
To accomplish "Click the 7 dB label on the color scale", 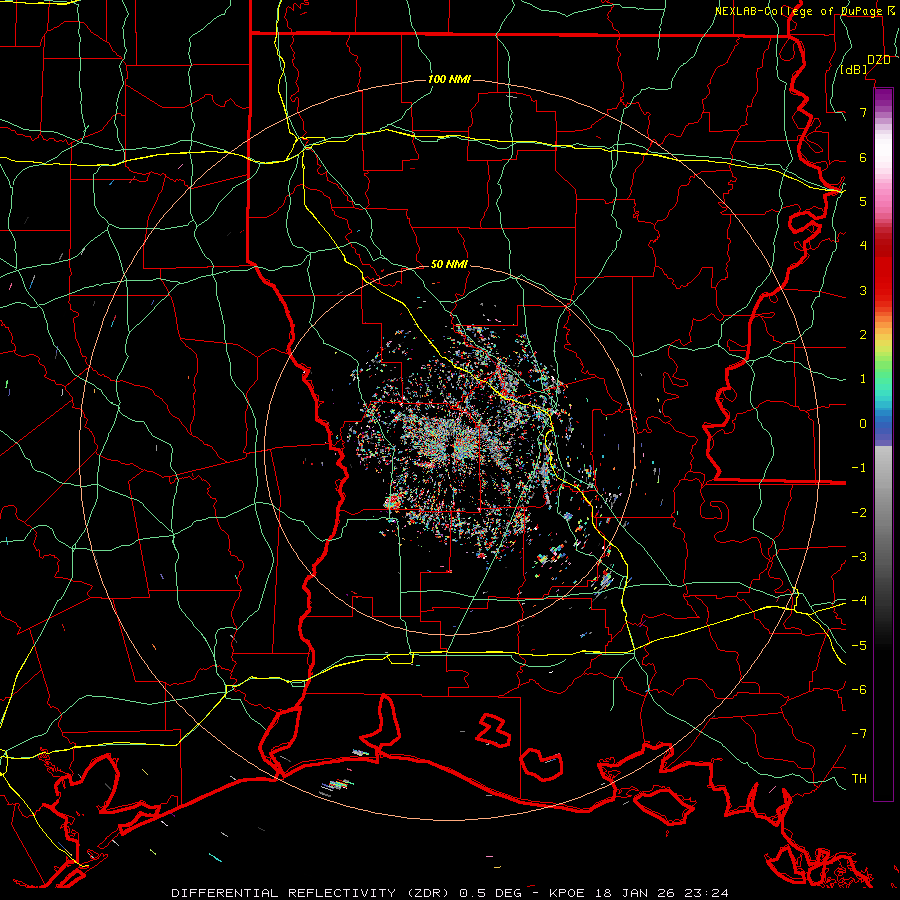I will click(863, 112).
